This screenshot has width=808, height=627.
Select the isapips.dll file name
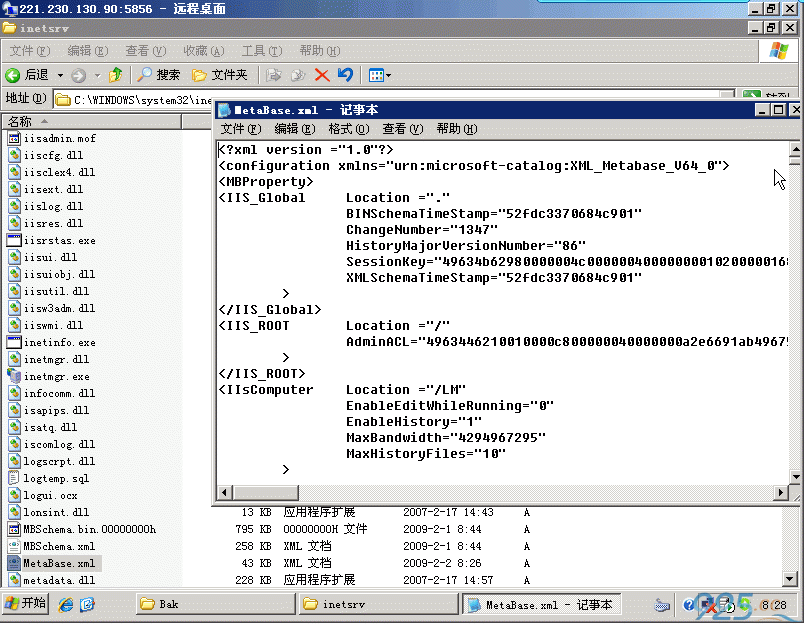point(56,411)
